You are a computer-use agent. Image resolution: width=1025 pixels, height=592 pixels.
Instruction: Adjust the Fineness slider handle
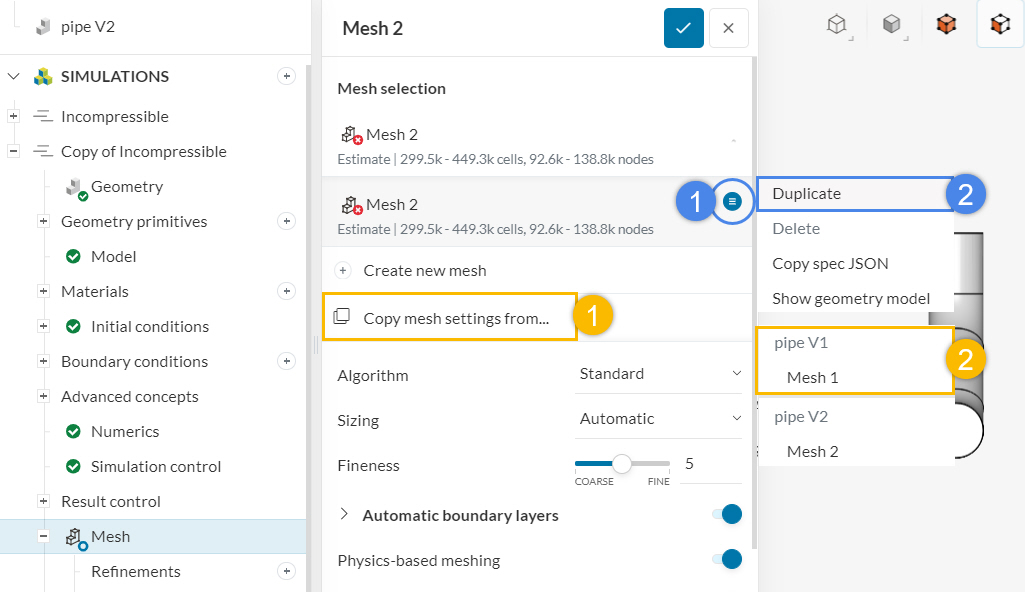(622, 464)
